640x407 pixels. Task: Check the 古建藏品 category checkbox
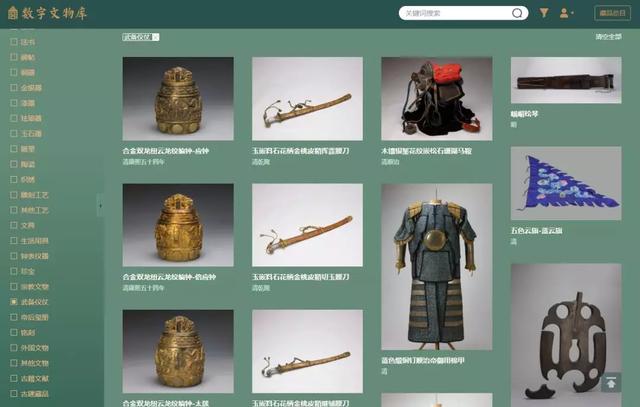coord(14,394)
